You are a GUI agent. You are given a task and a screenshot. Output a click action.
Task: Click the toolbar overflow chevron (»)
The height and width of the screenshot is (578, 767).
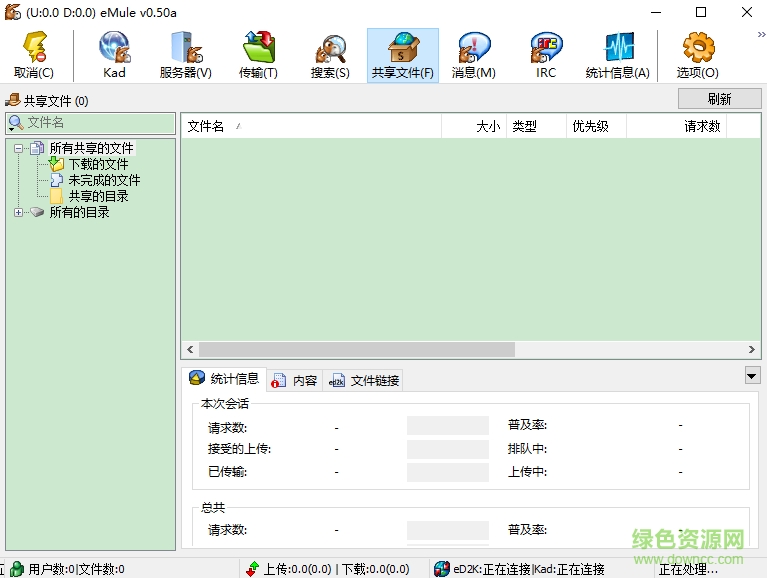pos(761,34)
